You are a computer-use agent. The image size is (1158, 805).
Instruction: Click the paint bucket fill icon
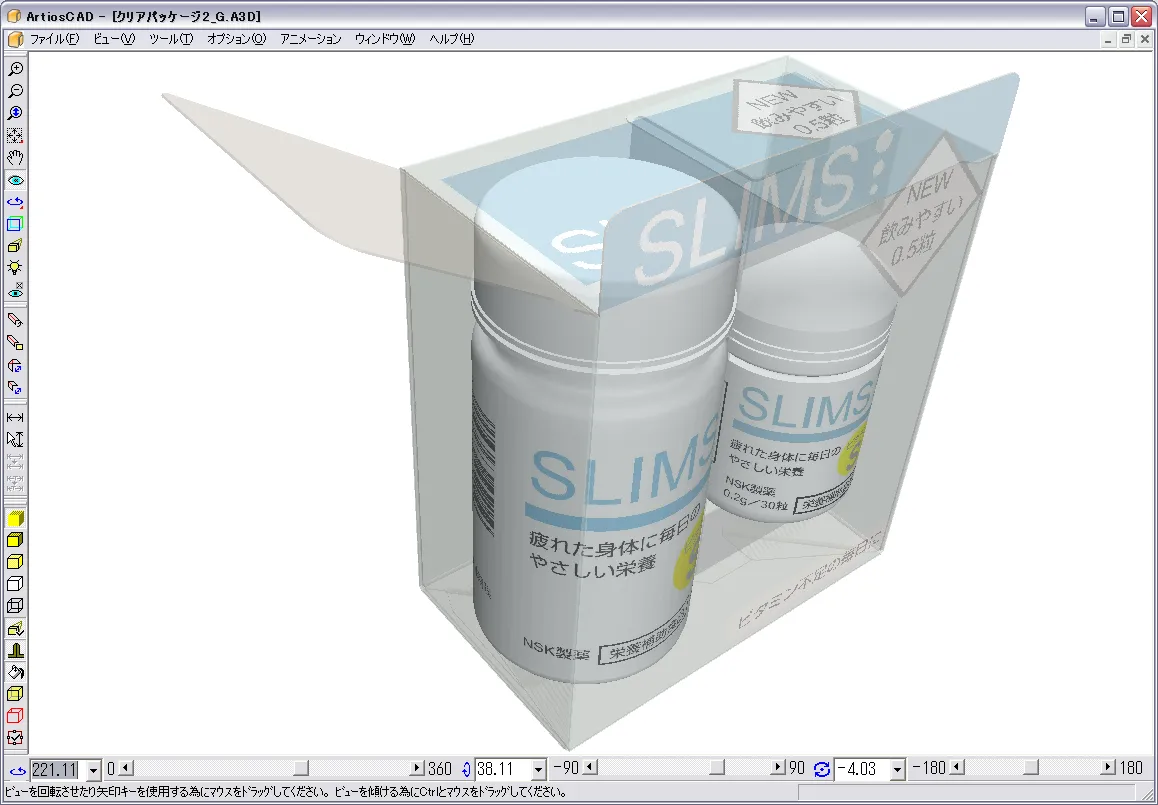pos(16,672)
